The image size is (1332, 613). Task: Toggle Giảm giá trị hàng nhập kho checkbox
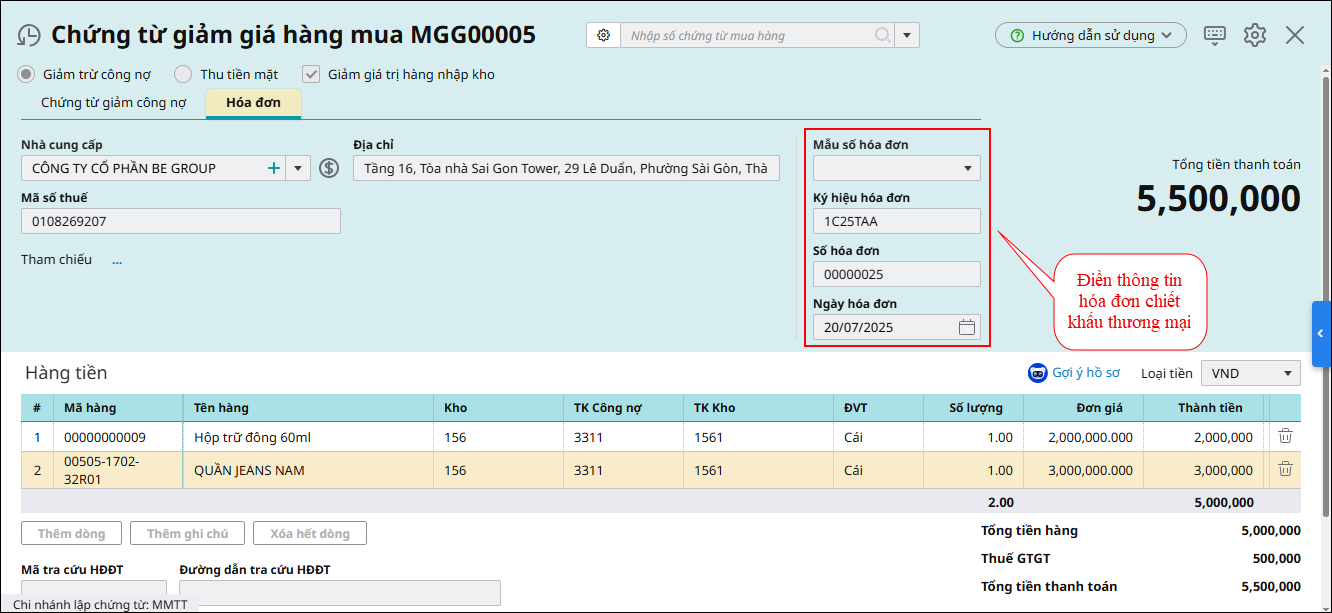click(x=311, y=74)
